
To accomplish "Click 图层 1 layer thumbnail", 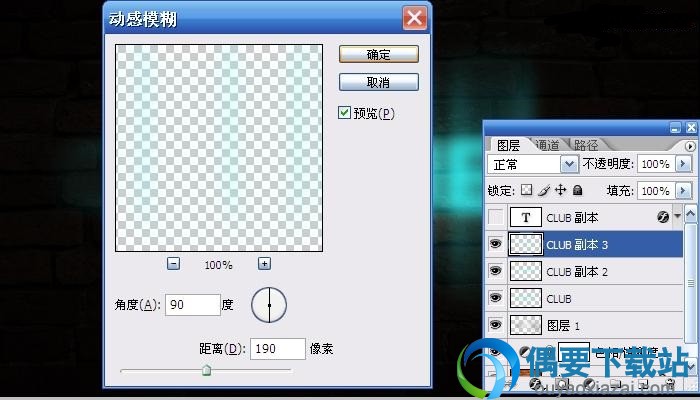I will click(x=526, y=325).
